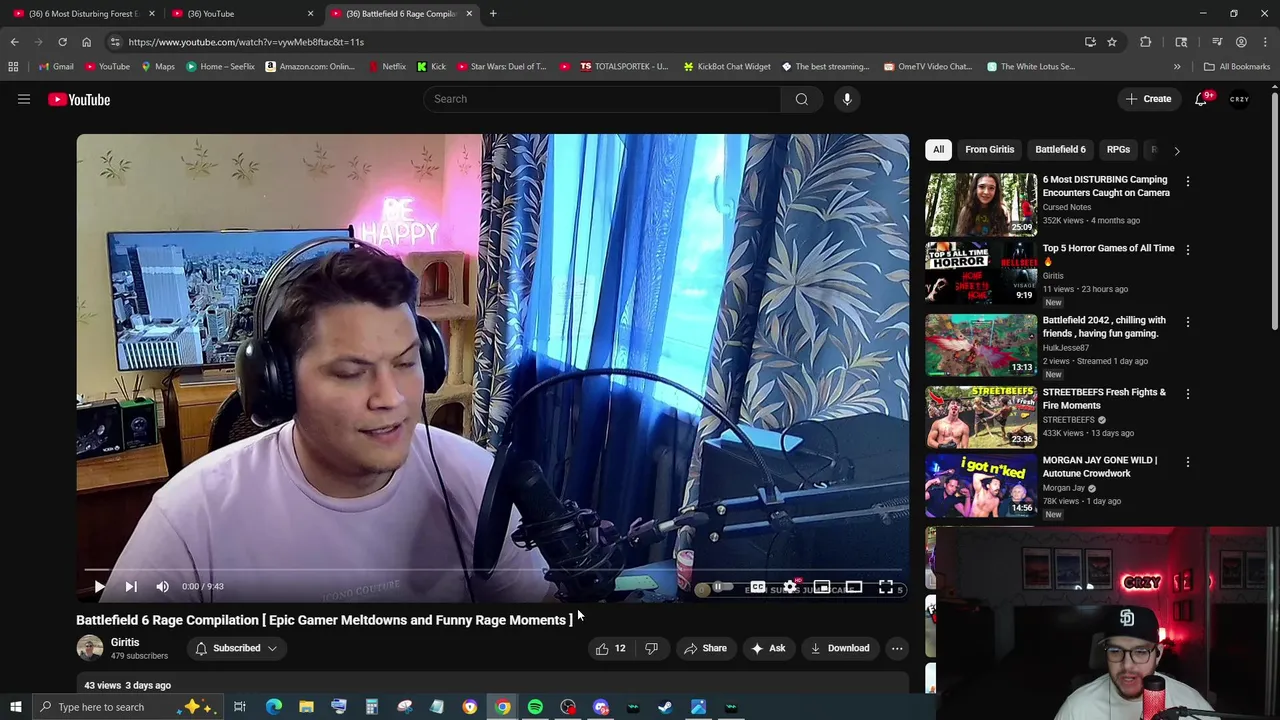The image size is (1280, 720).
Task: Toggle closed captions in player
Action: click(x=758, y=588)
